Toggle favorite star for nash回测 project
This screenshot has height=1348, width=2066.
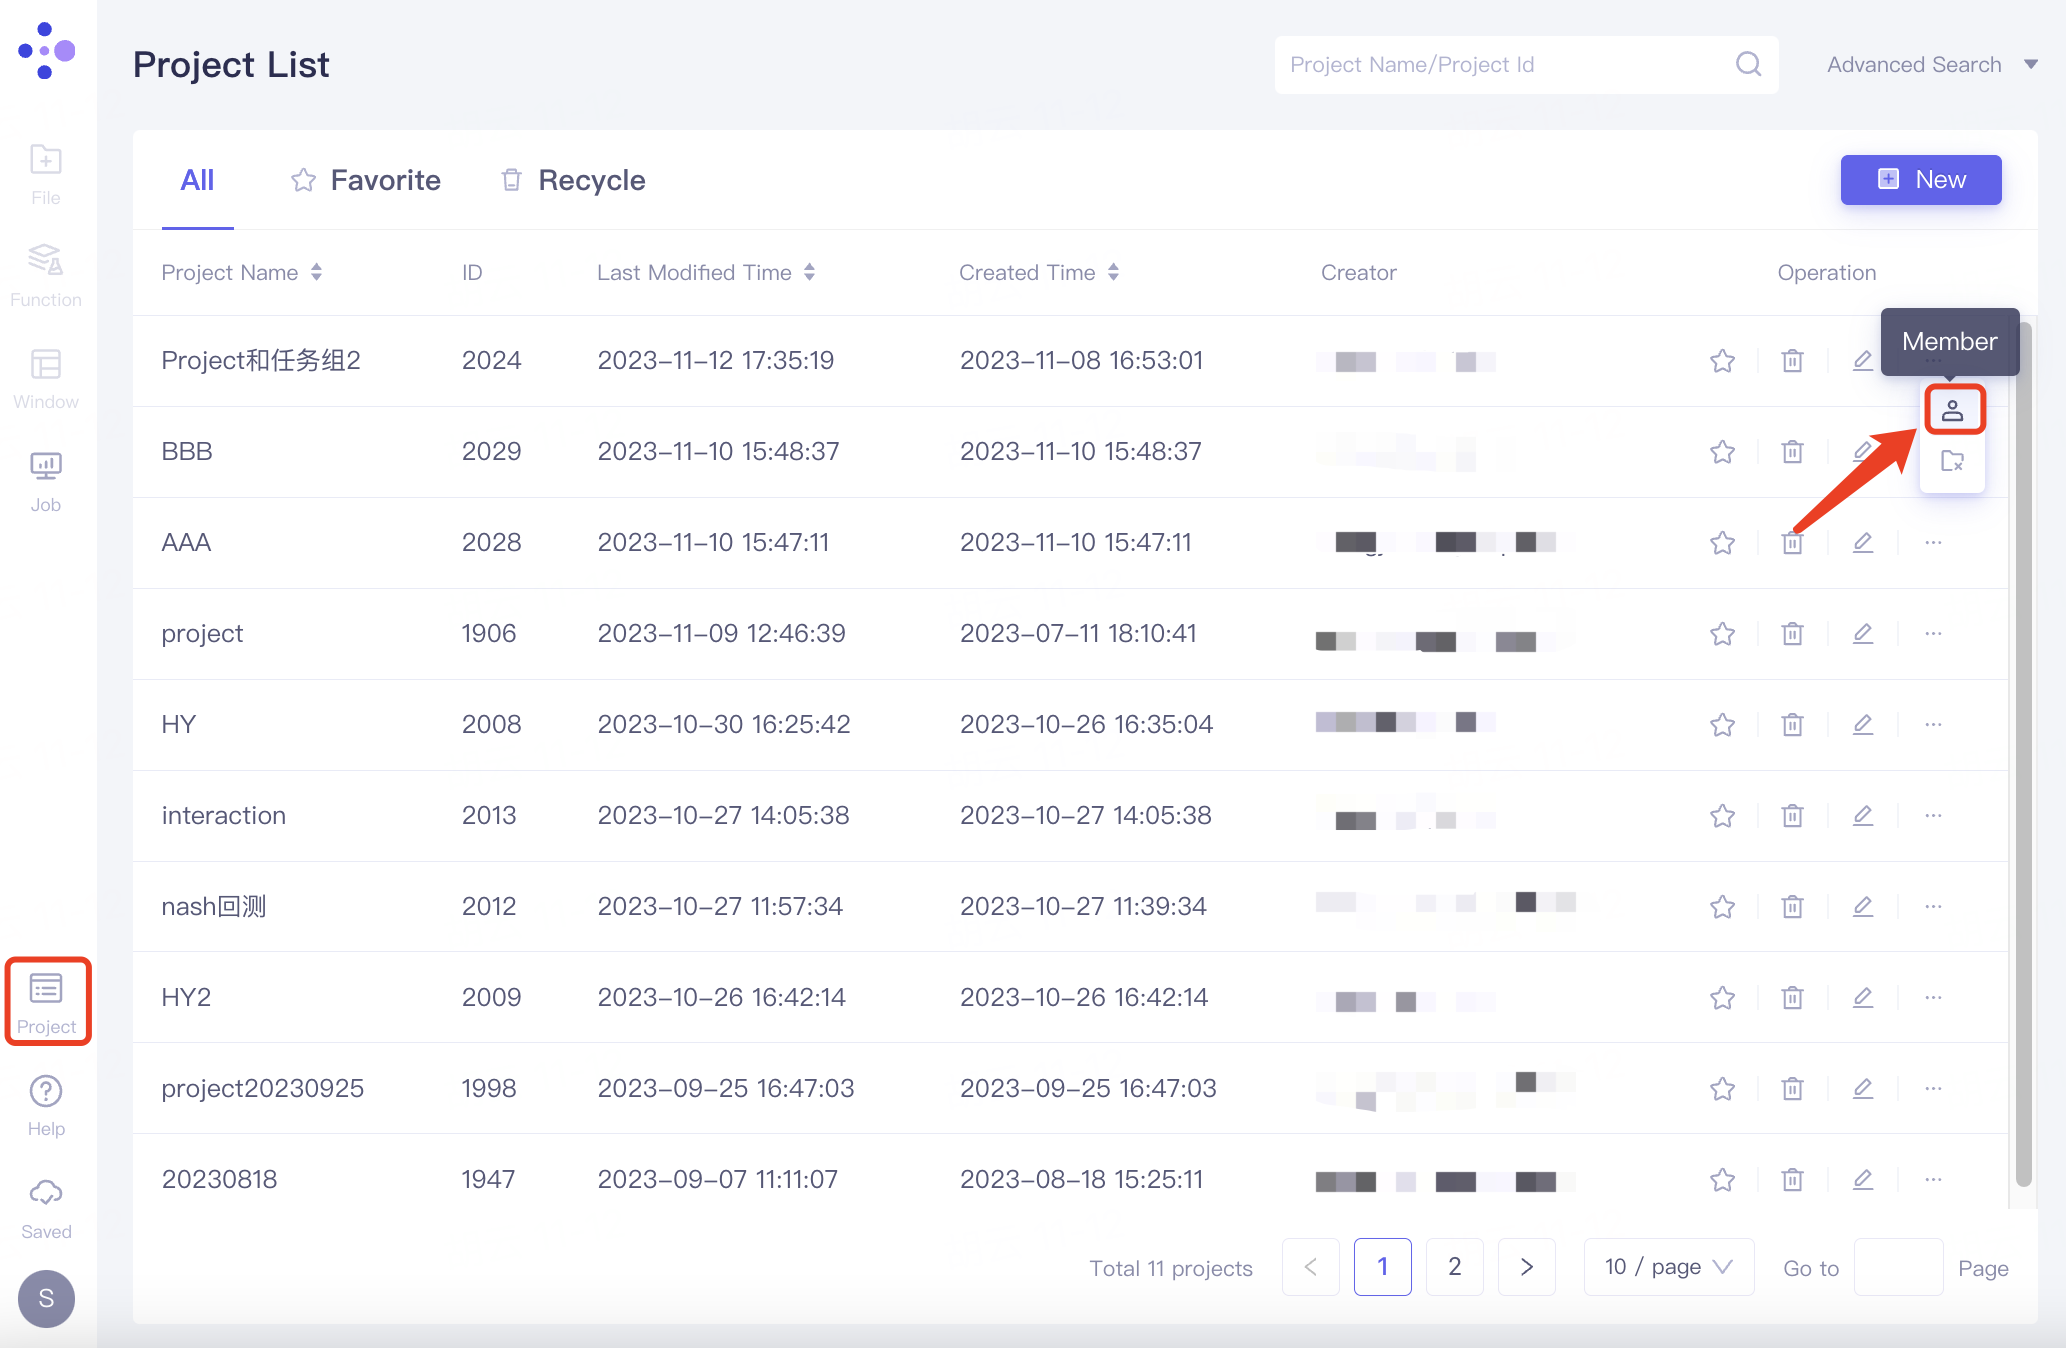pyautogui.click(x=1722, y=906)
